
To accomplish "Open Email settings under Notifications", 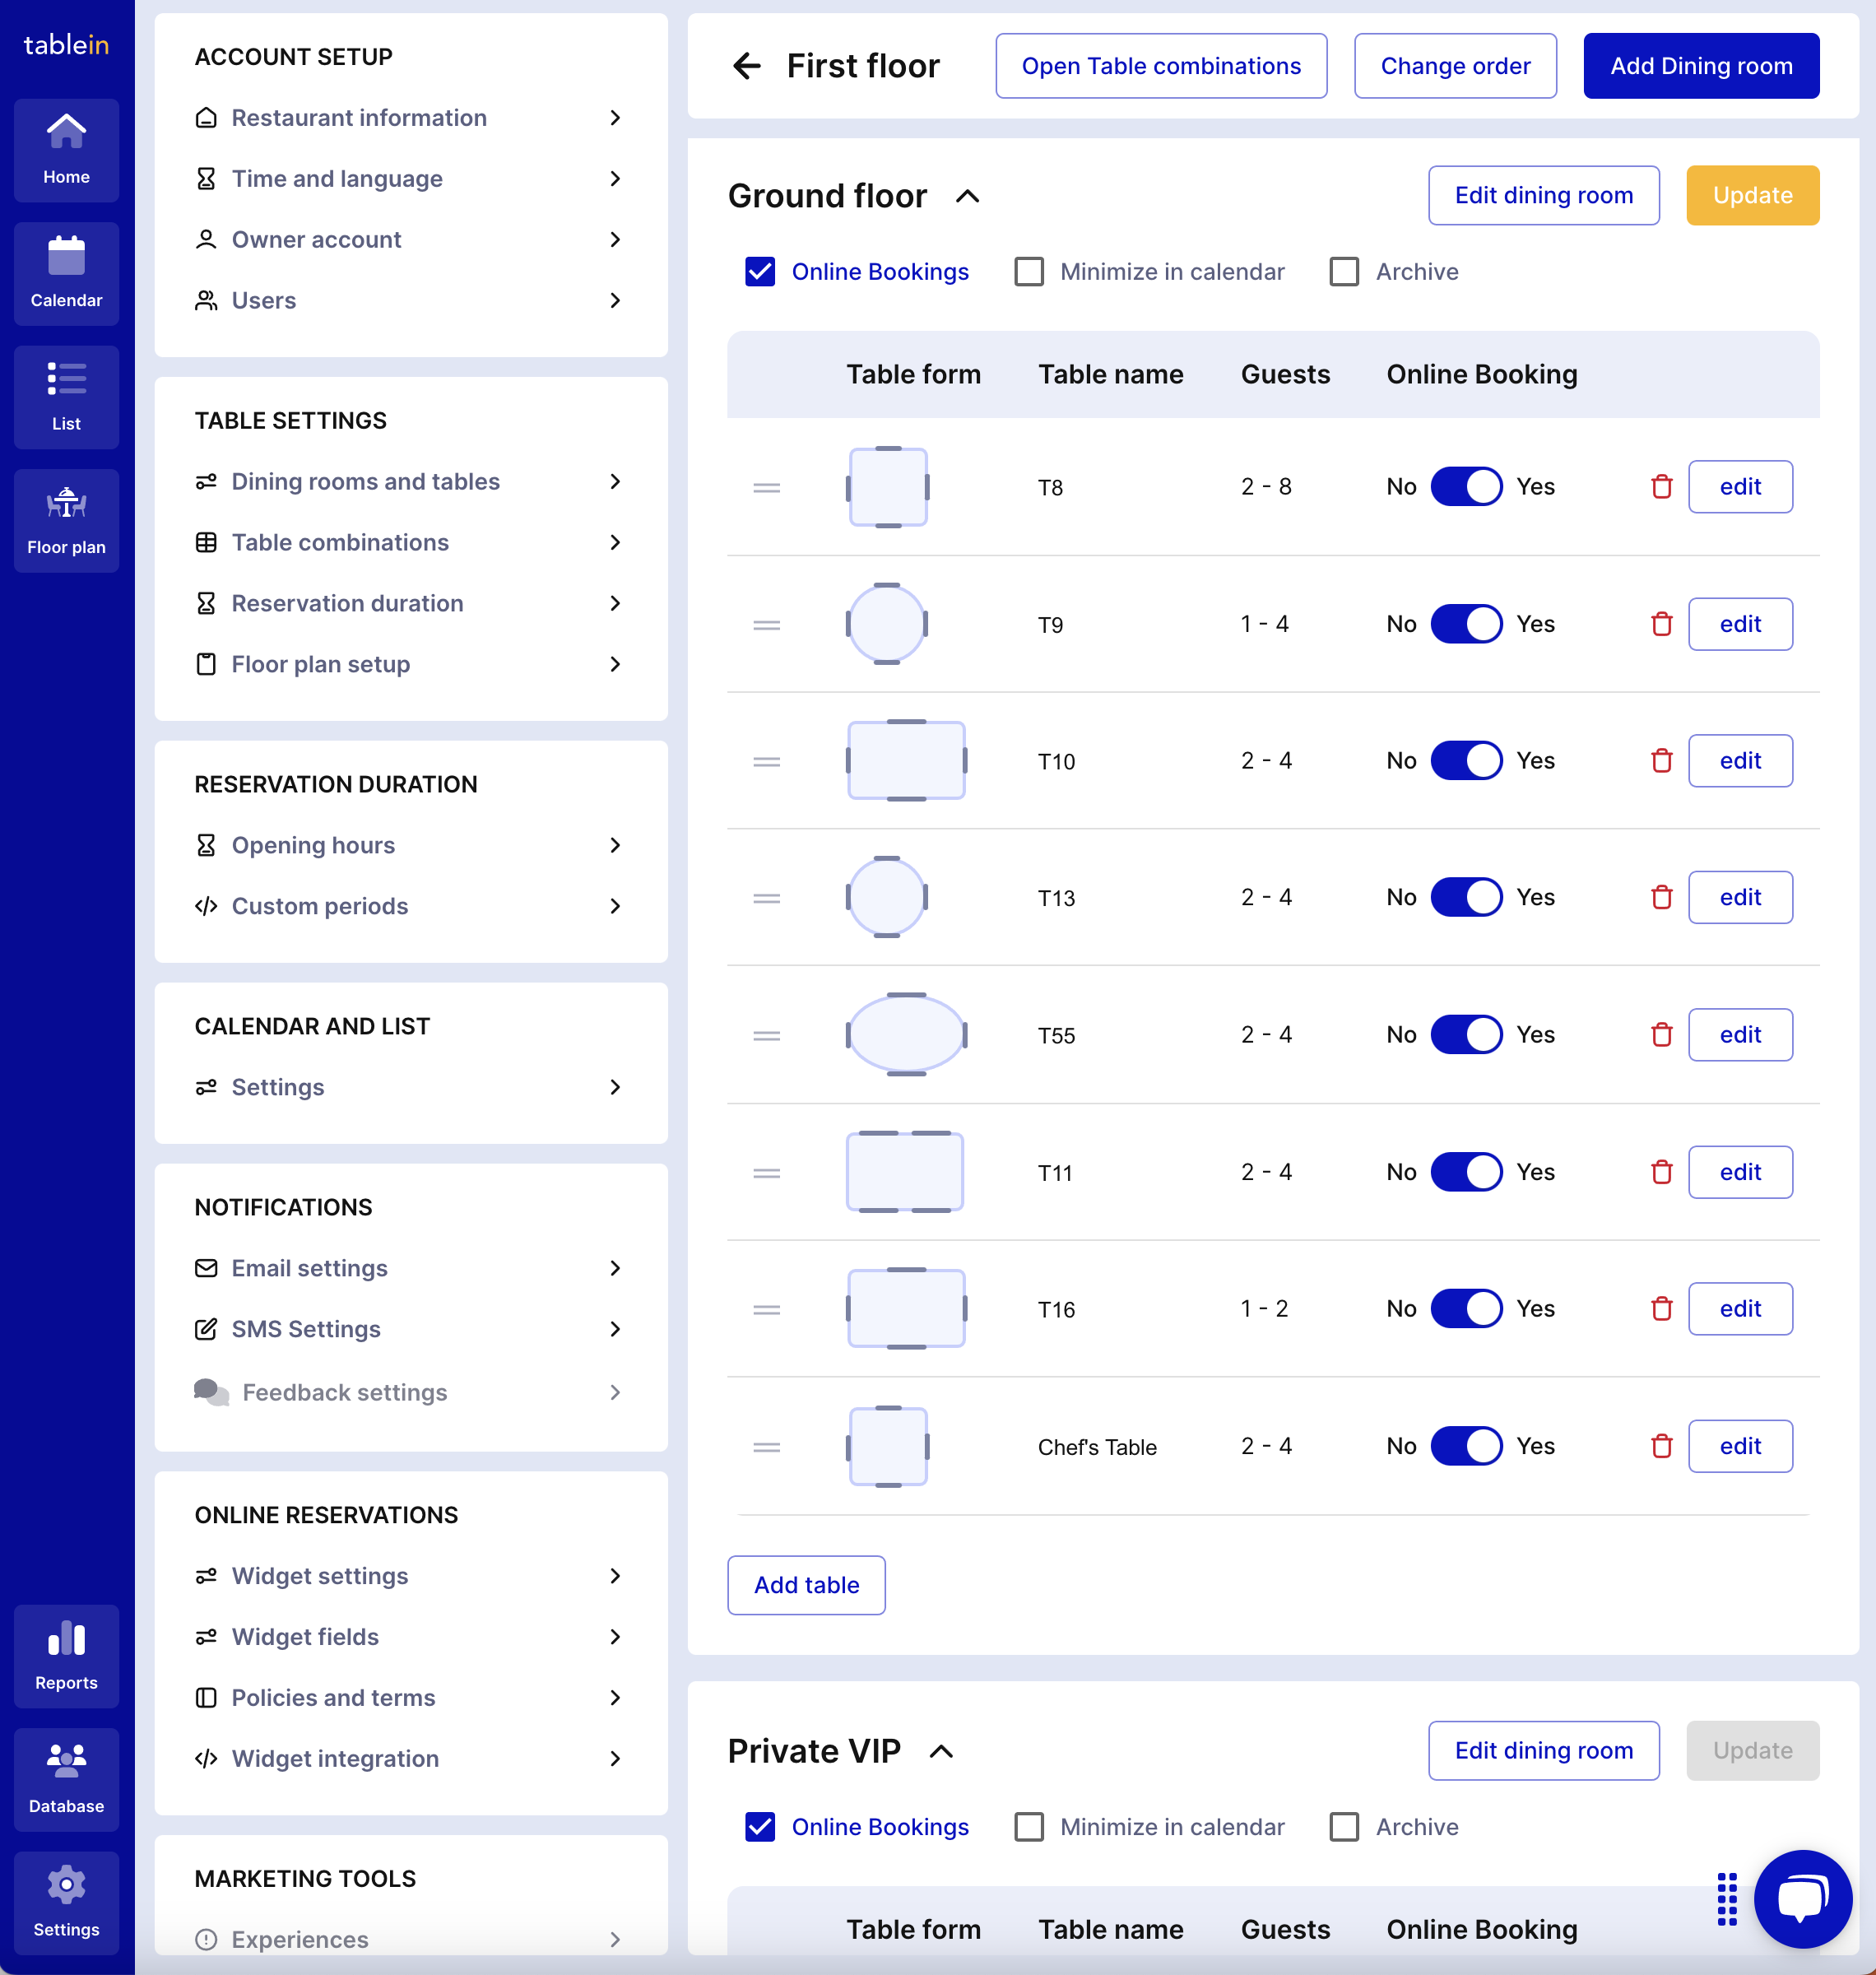I will click(x=309, y=1267).
